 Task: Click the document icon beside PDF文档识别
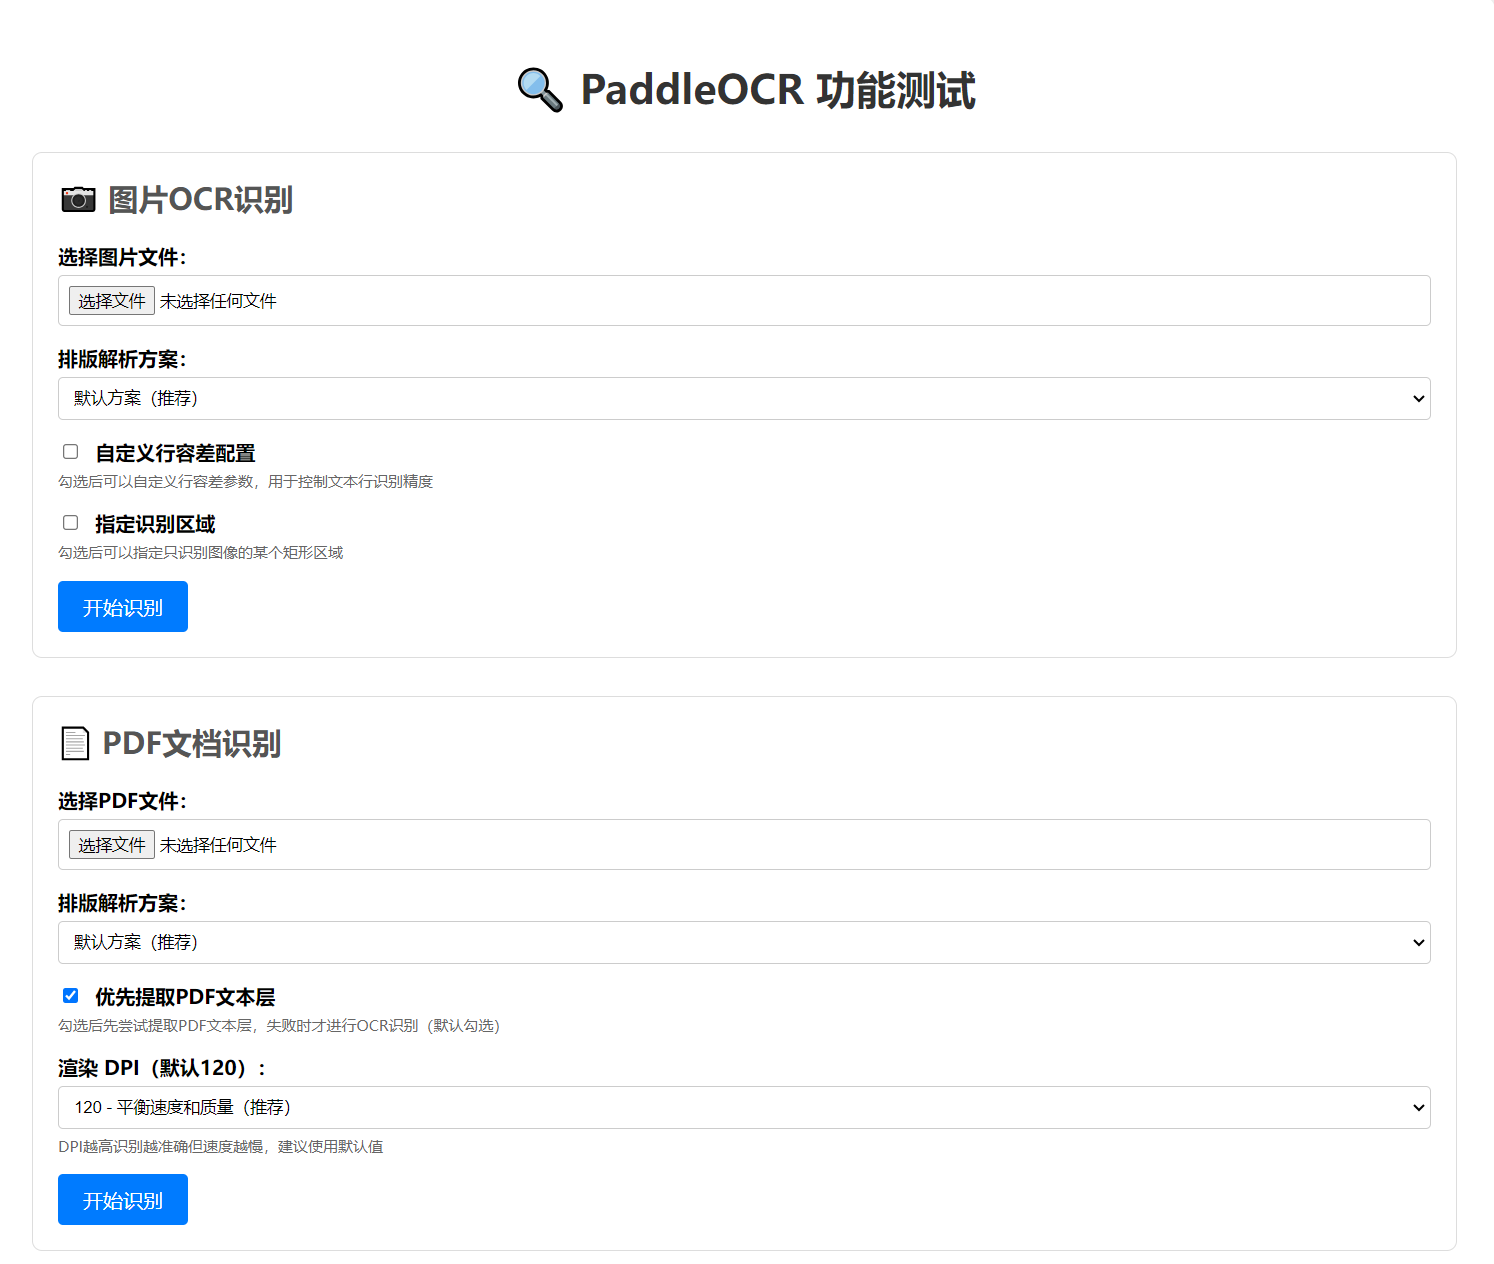click(75, 744)
